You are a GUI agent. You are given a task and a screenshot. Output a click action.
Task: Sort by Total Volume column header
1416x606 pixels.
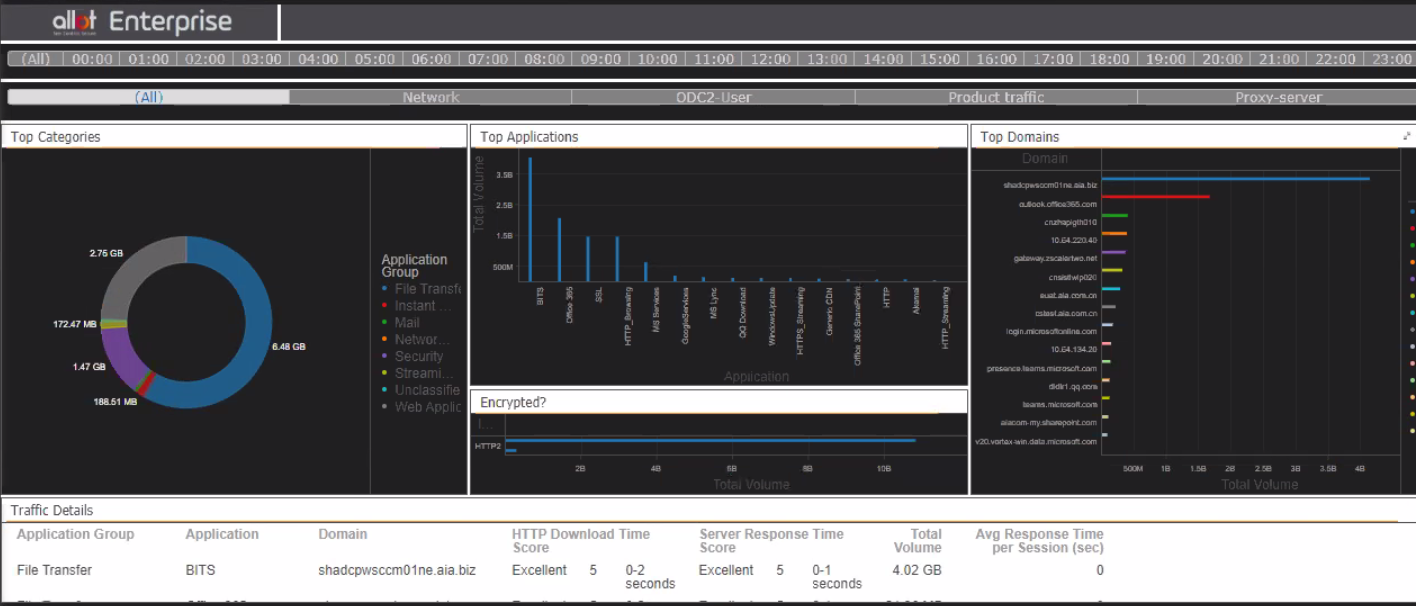point(918,541)
